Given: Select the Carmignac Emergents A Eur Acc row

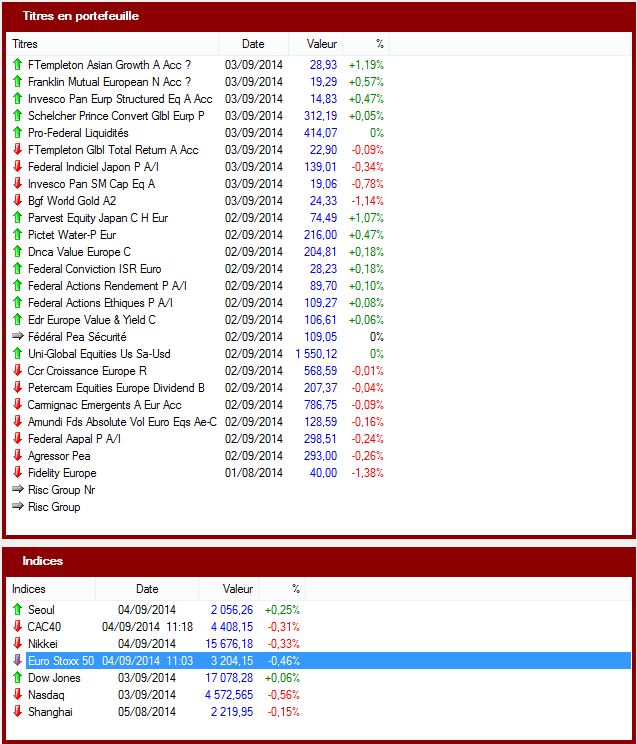Looking at the screenshot, I should coord(105,405).
